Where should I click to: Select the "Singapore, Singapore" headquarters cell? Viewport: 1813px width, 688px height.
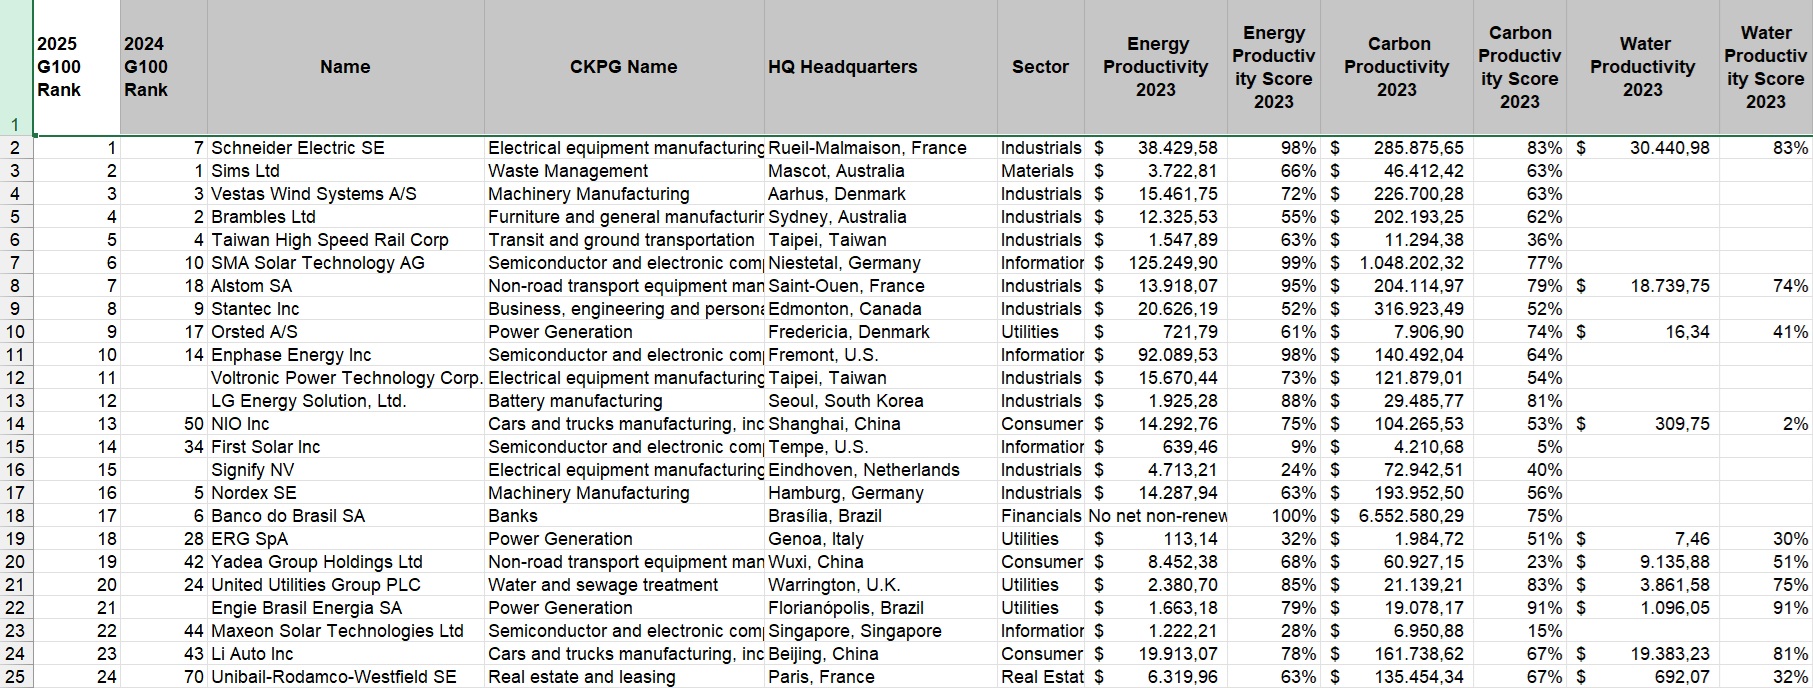881,631
